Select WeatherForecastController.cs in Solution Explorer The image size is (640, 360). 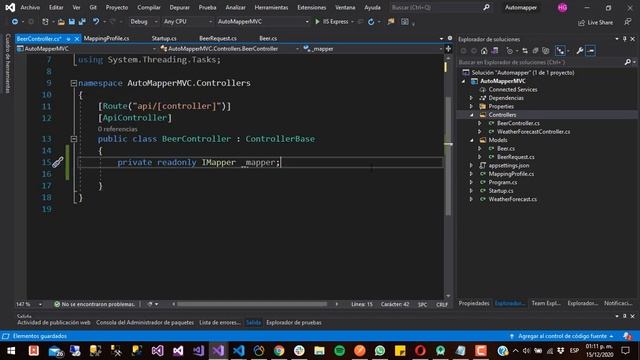pyautogui.click(x=533, y=132)
